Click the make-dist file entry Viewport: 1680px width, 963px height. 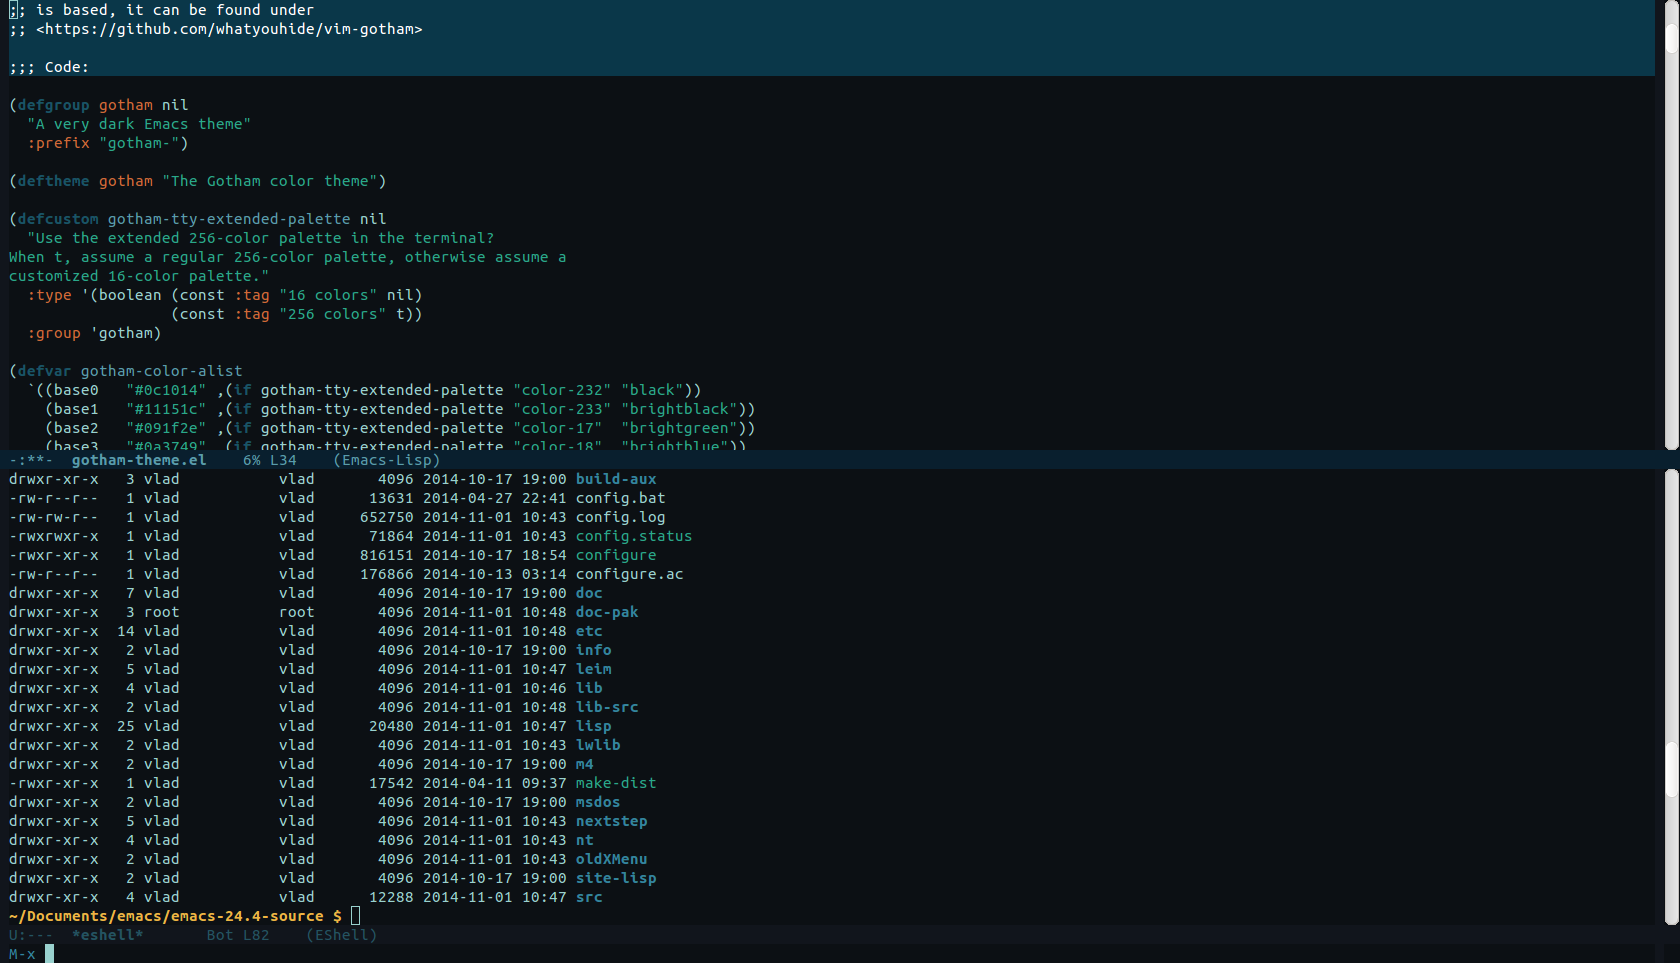[x=616, y=783]
